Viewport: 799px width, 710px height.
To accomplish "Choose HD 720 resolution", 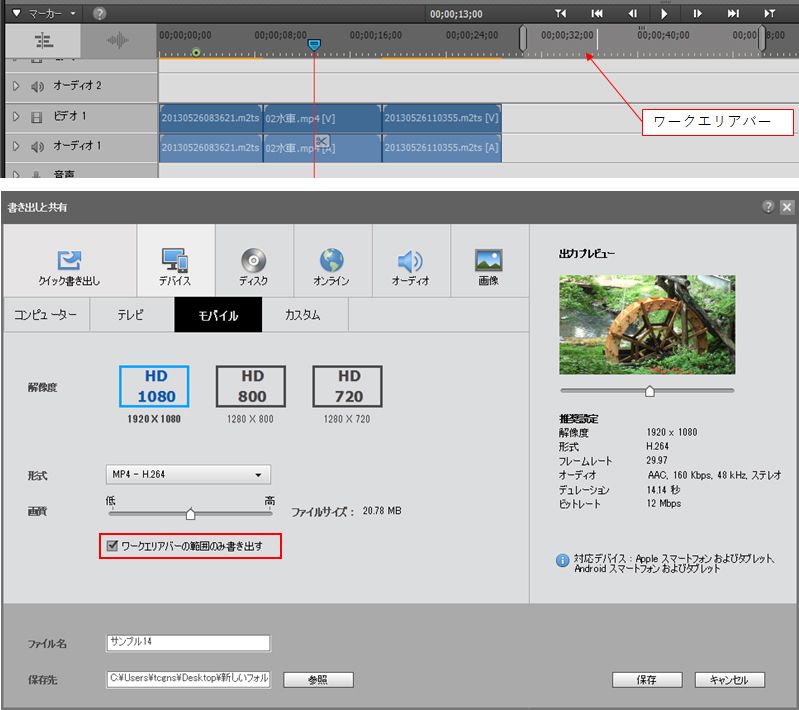I will point(347,386).
